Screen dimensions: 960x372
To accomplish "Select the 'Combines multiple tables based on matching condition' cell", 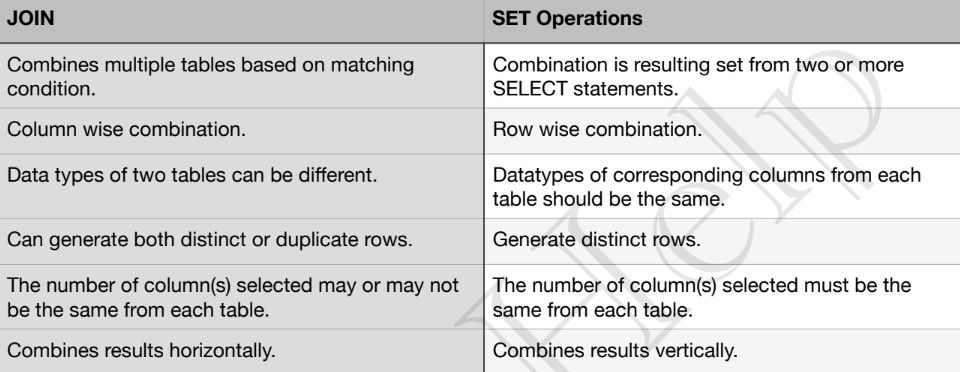I will point(242,76).
